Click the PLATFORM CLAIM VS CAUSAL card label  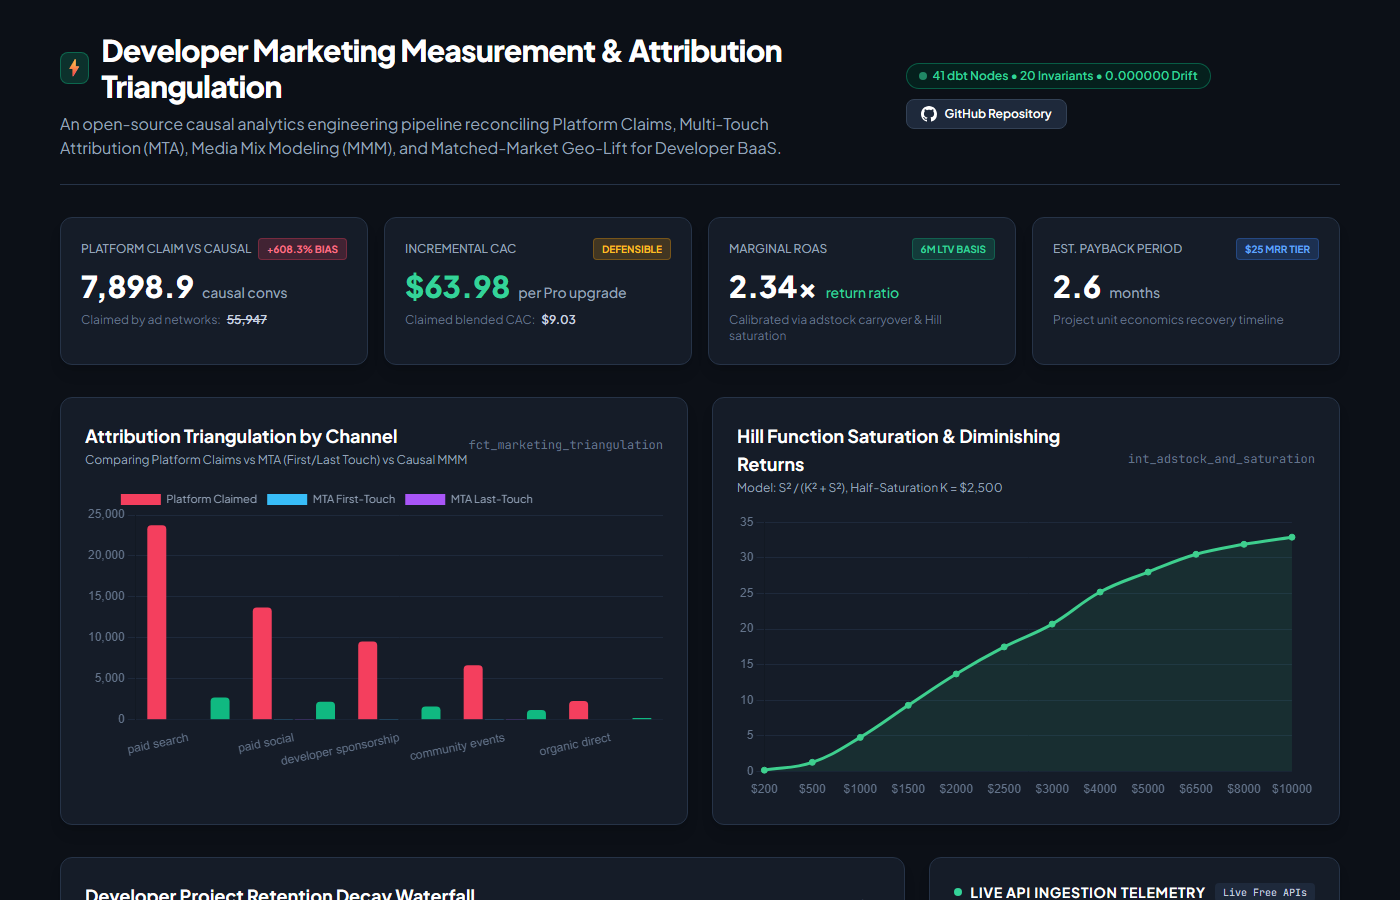point(166,249)
